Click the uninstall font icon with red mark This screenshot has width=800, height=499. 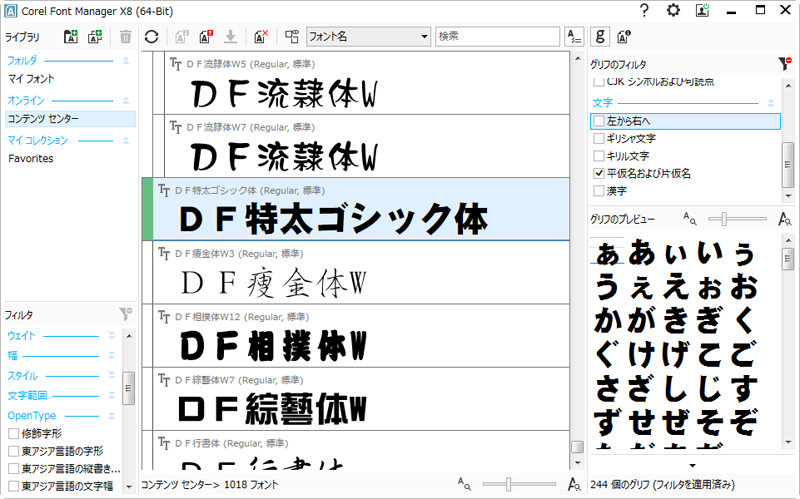point(206,37)
